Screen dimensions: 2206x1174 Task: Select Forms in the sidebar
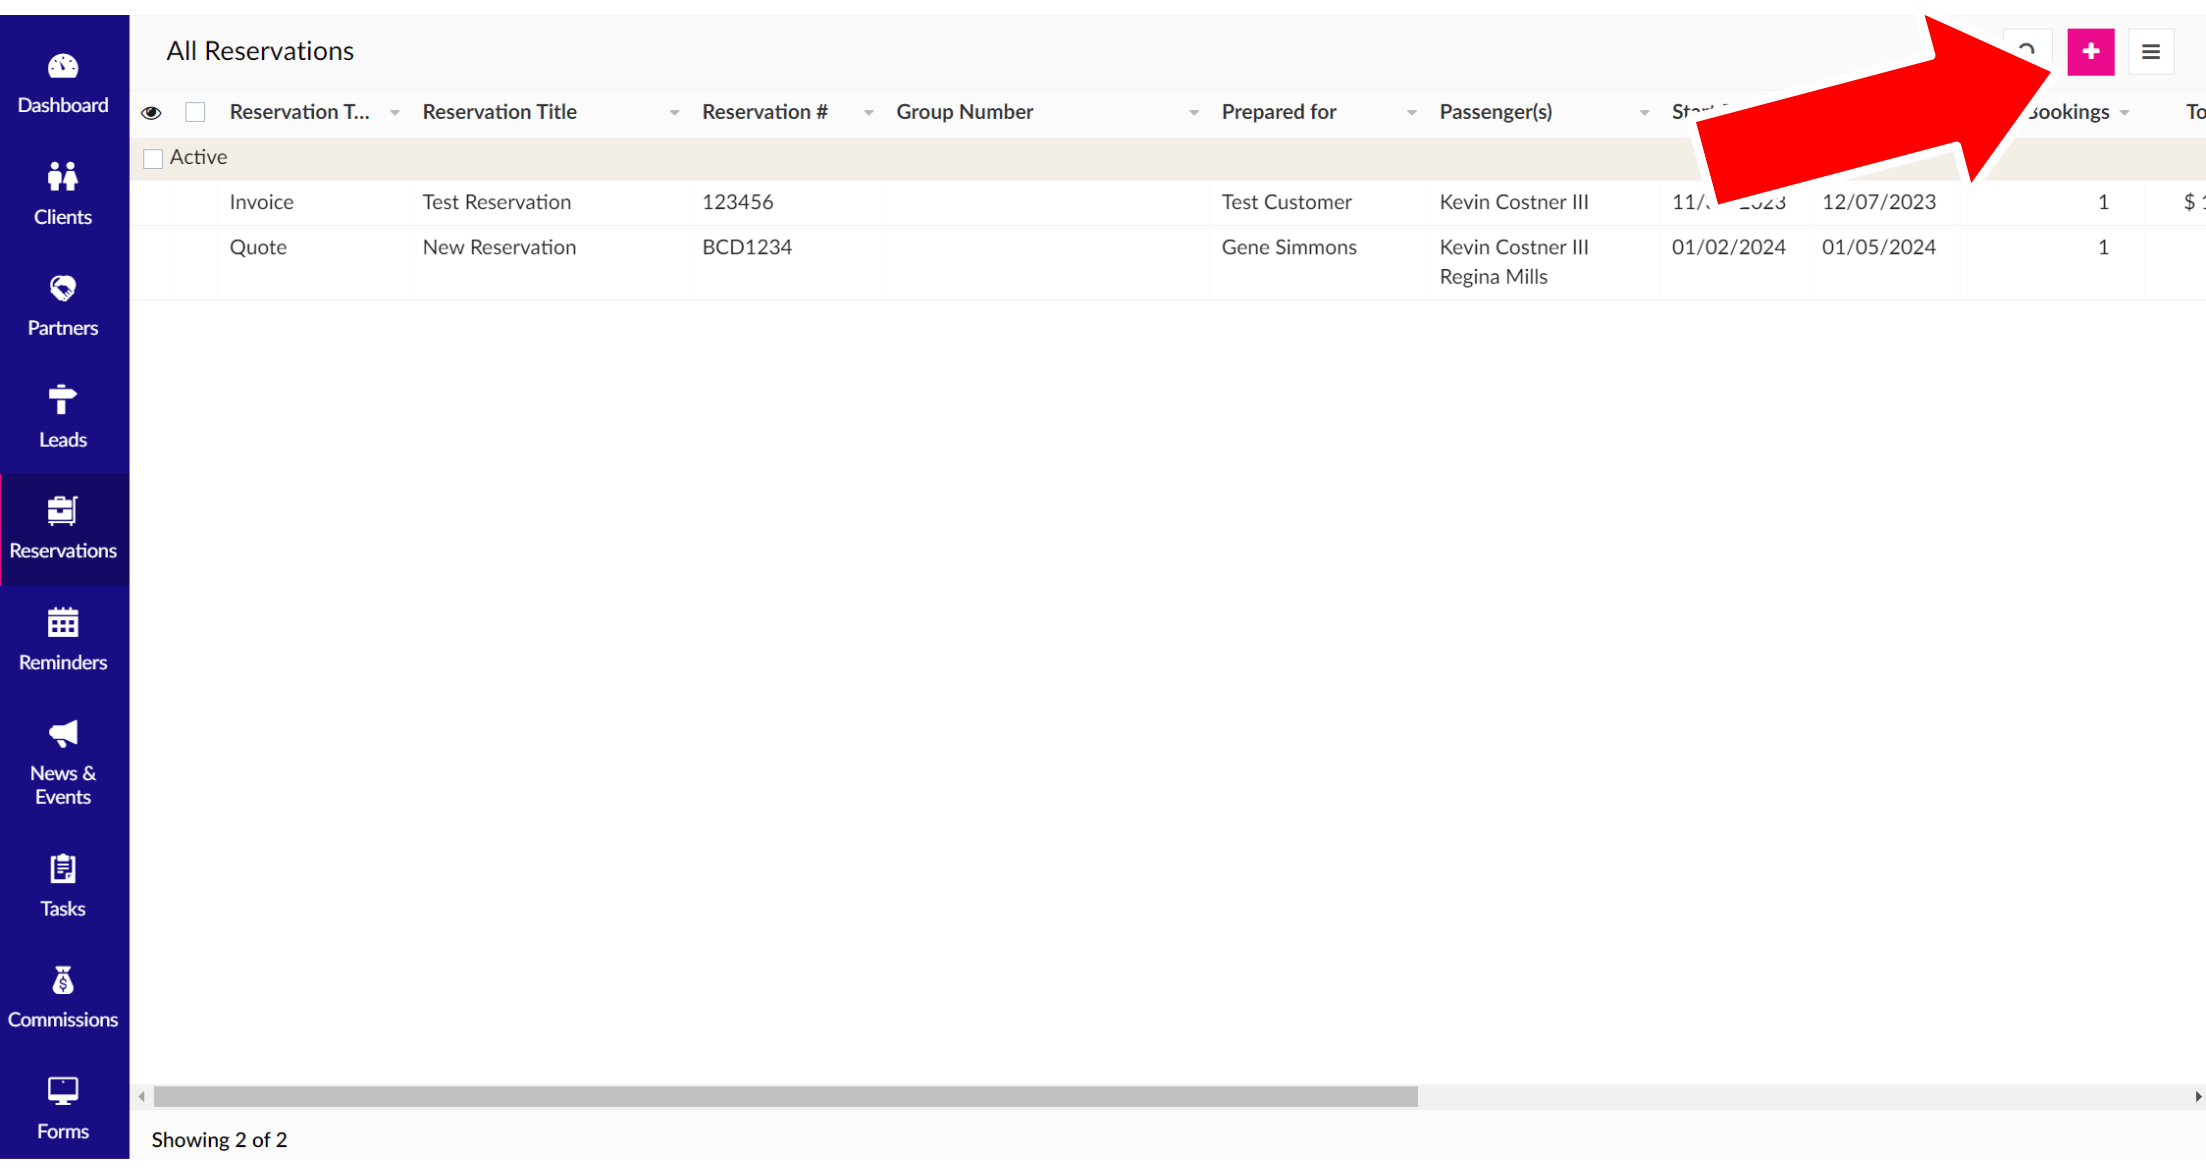[x=62, y=1108]
